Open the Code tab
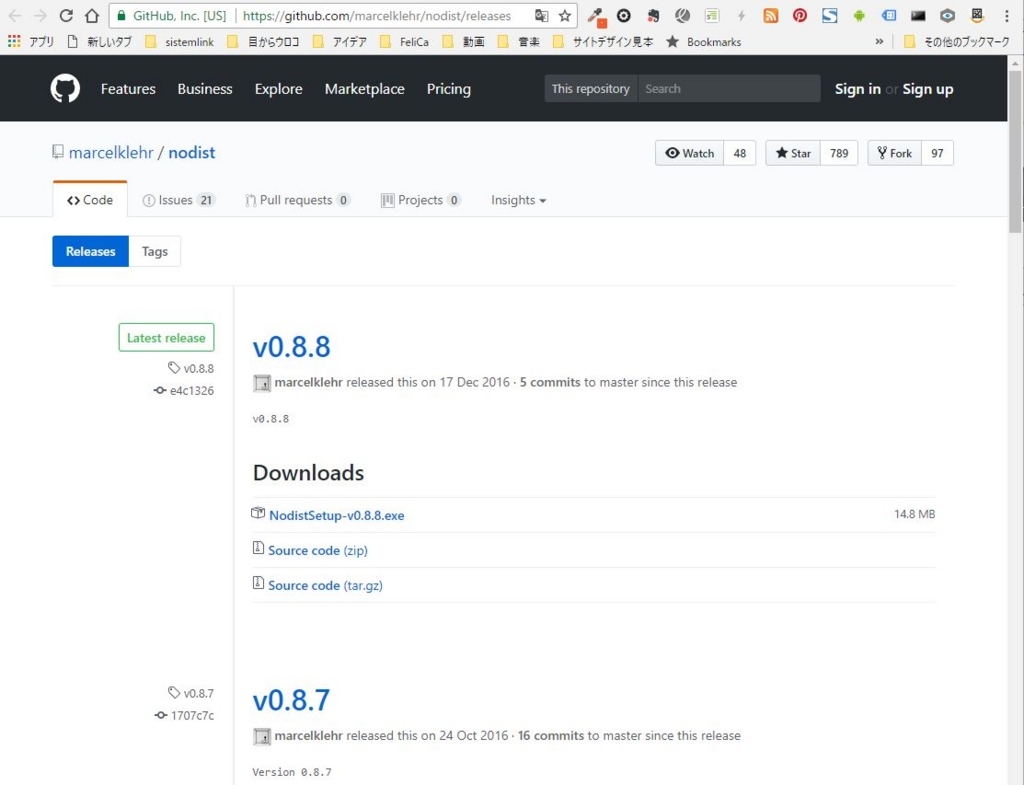The image size is (1024, 785). tap(90, 200)
